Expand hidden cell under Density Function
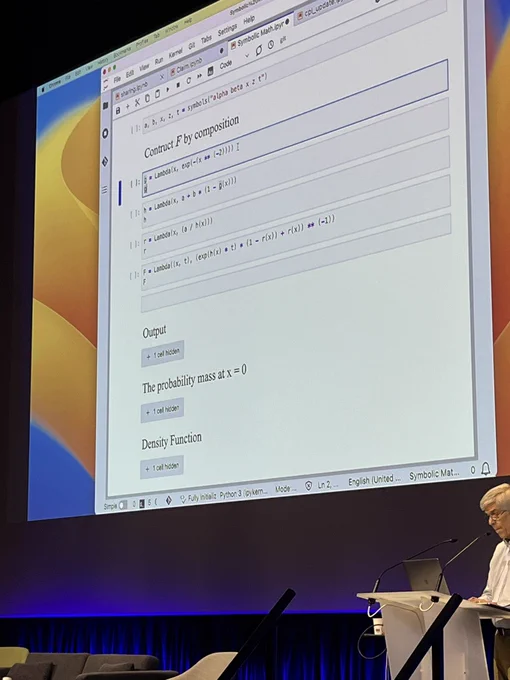 (x=162, y=467)
